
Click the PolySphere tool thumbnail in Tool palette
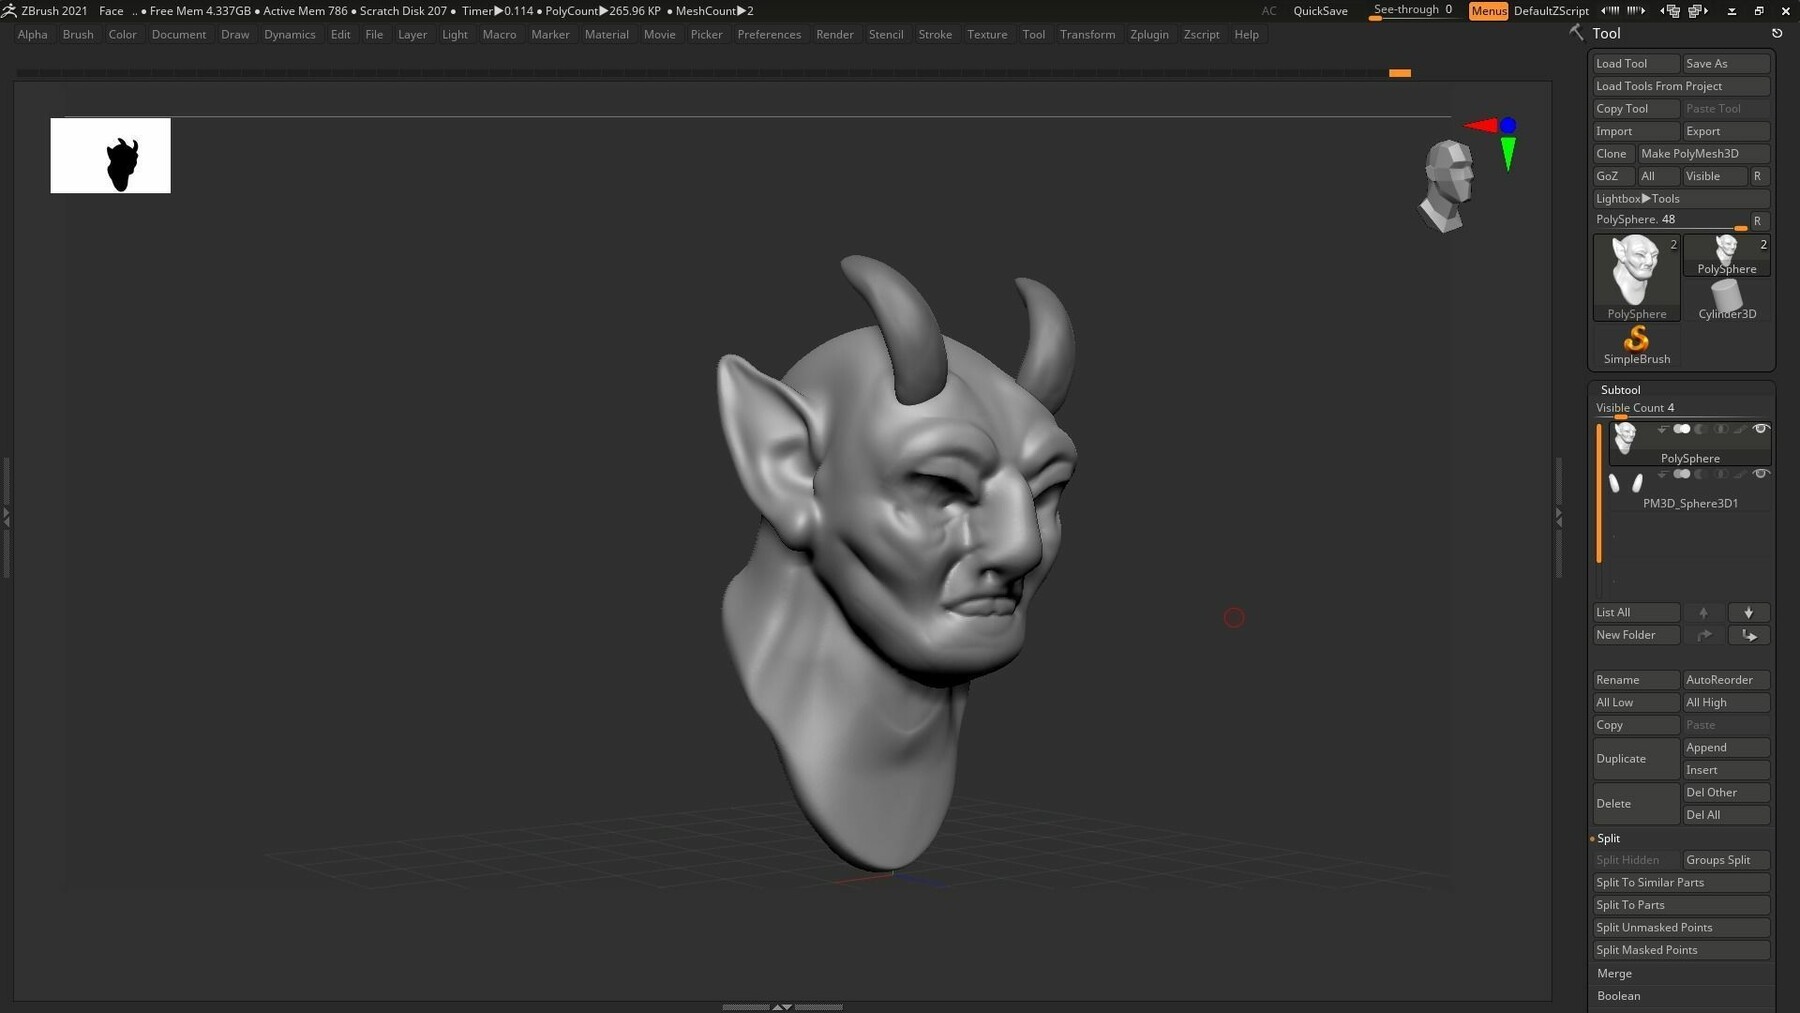point(1635,275)
